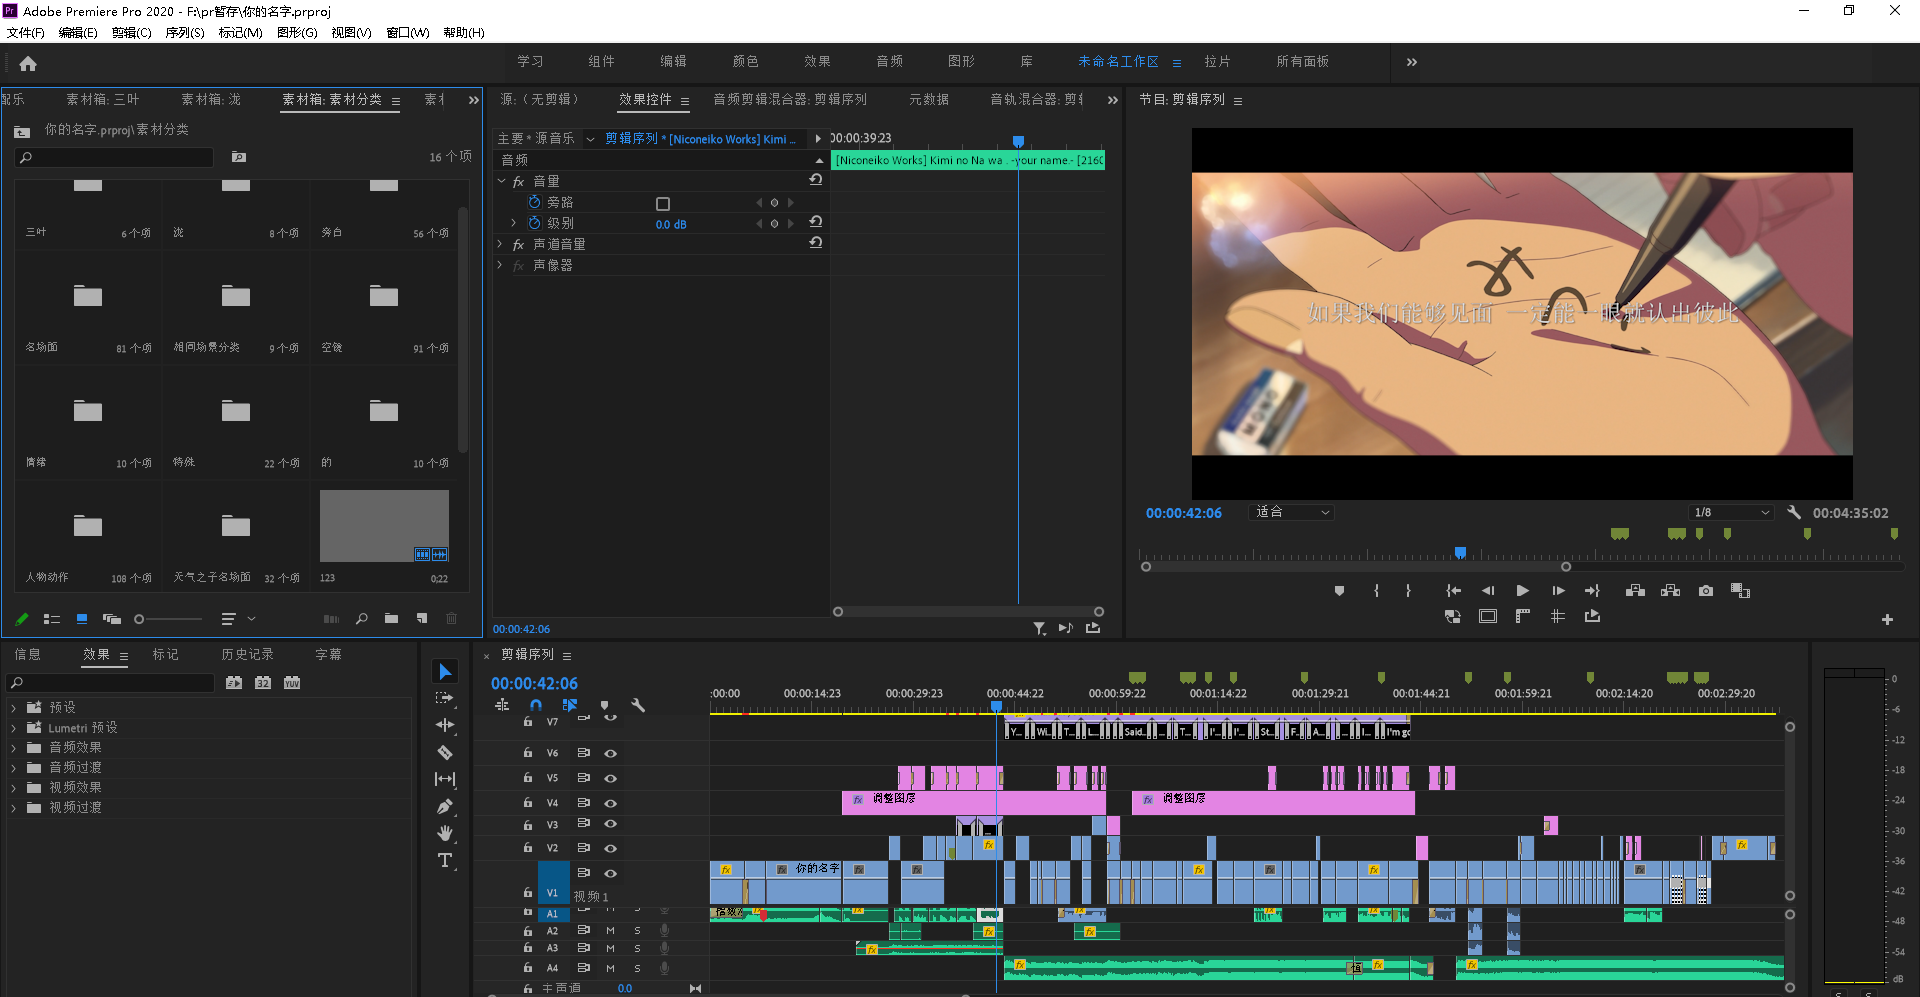Click the Lift button in Program monitor
The width and height of the screenshot is (1920, 997).
(x=1636, y=591)
